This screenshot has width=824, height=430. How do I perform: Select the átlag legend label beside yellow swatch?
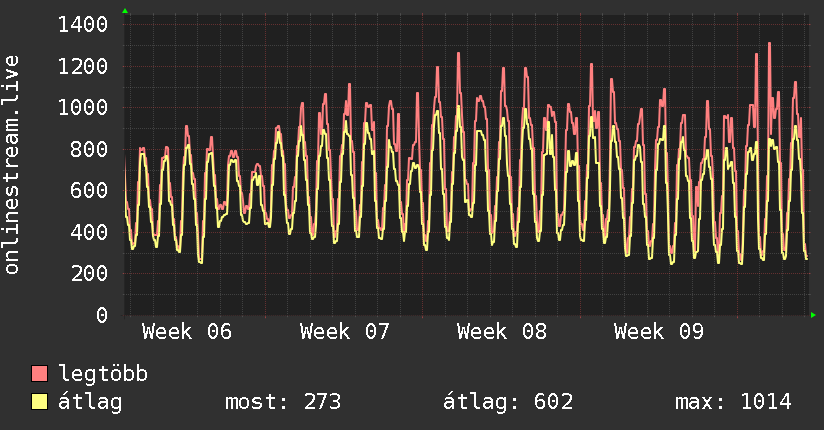[x=90, y=402]
